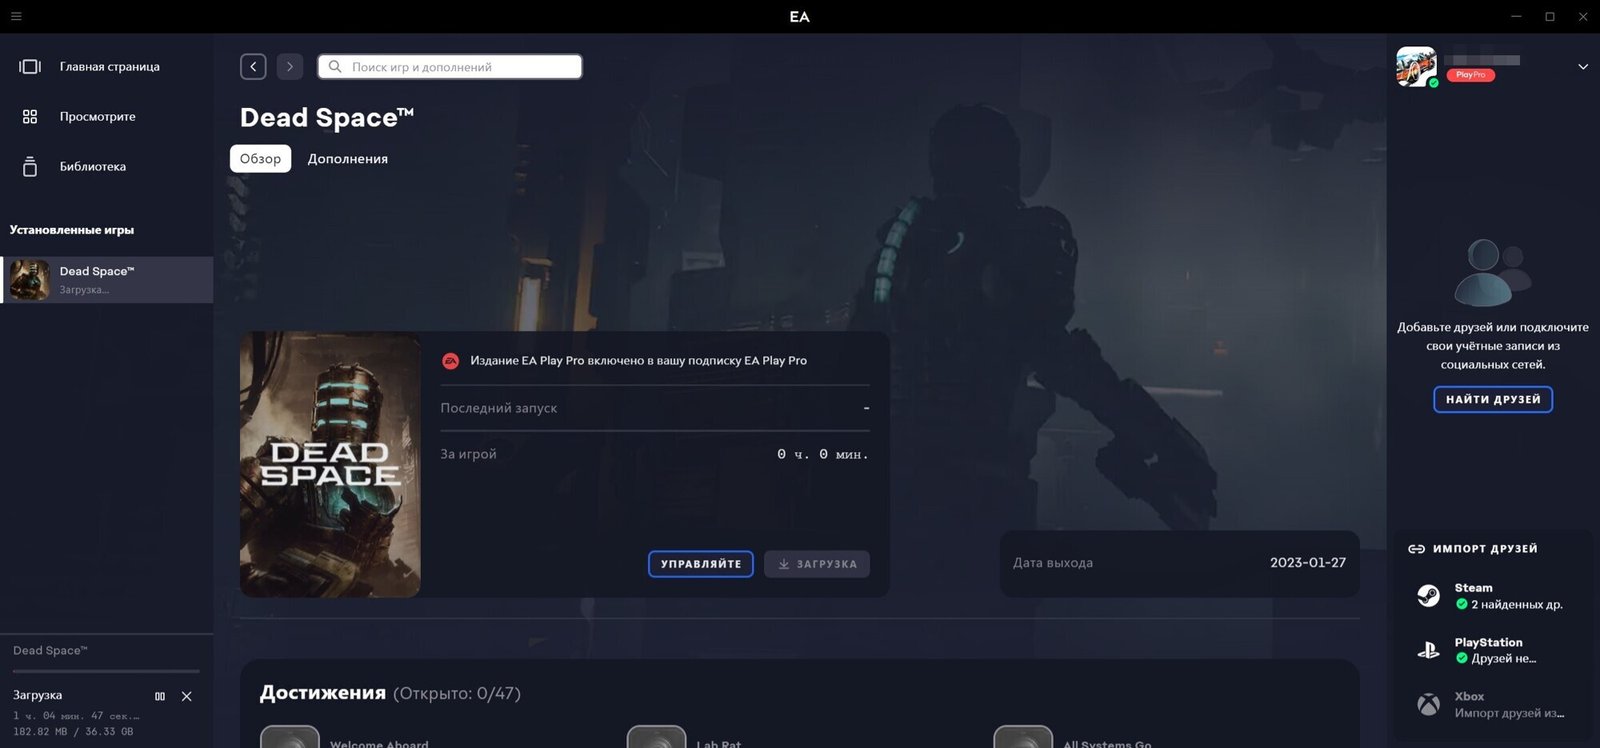Click the Найти друзей button

1493,399
